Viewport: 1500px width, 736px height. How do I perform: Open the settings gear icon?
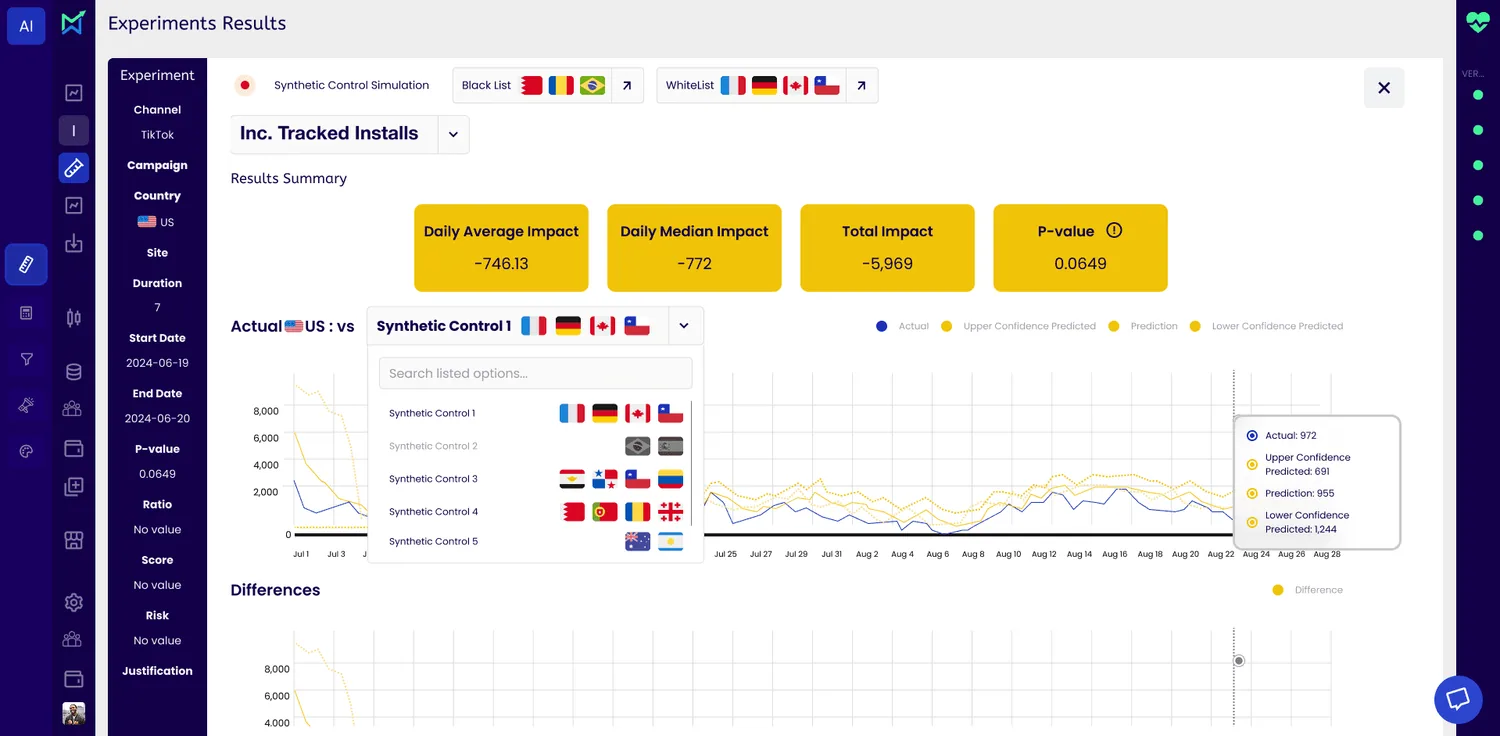pyautogui.click(x=73, y=602)
